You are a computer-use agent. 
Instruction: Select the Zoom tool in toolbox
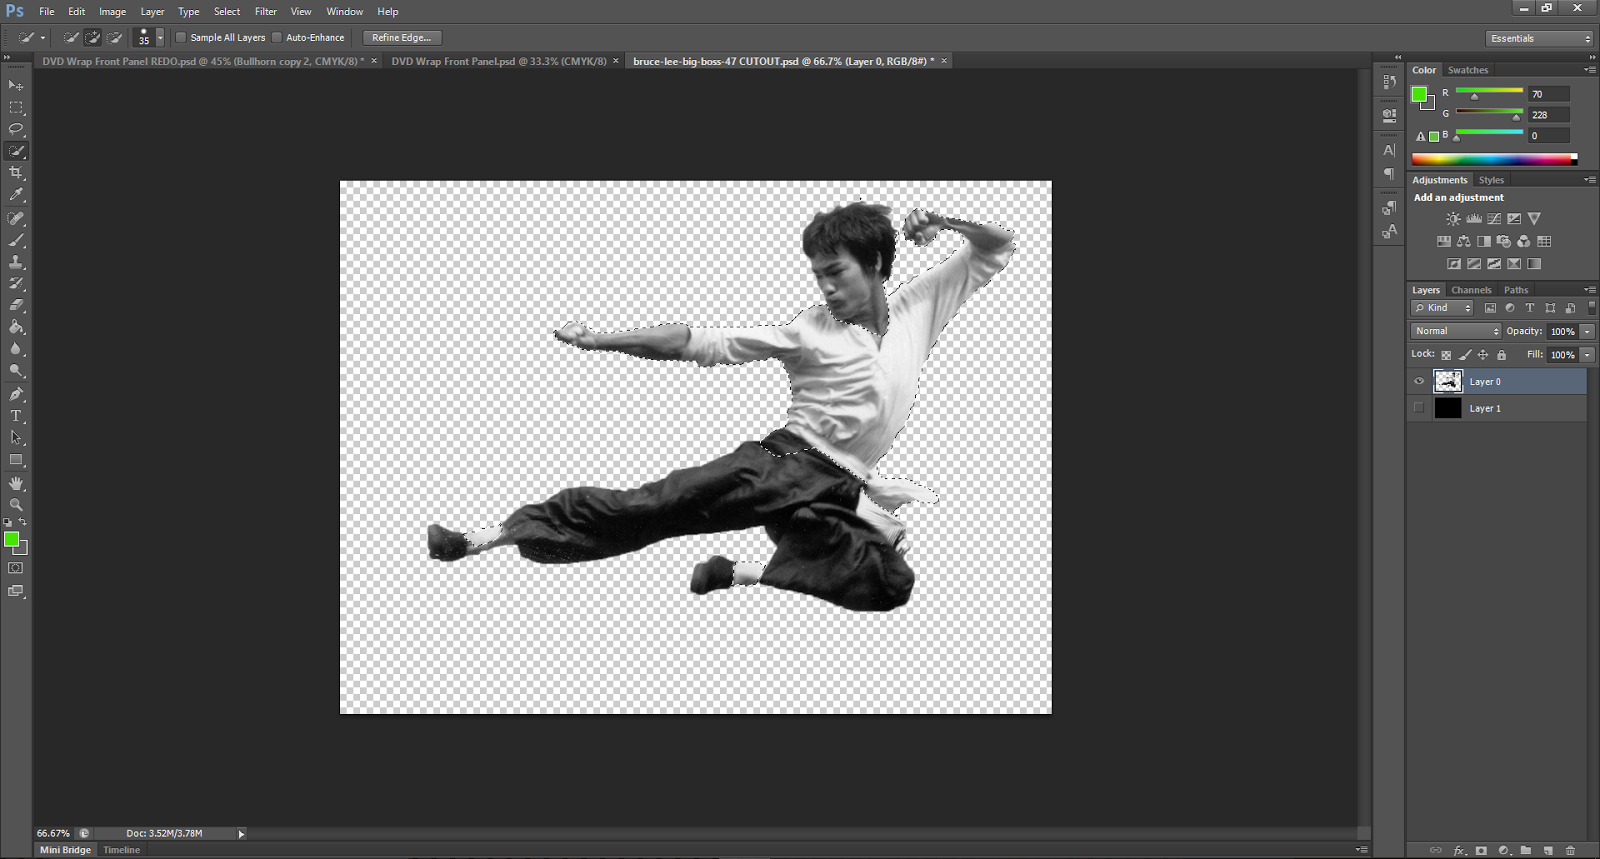16,505
